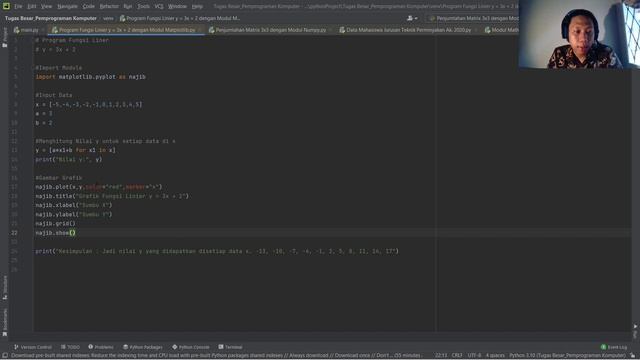Open the Project tool window sidebar button
This screenshot has width=640, height=360.
(5, 37)
